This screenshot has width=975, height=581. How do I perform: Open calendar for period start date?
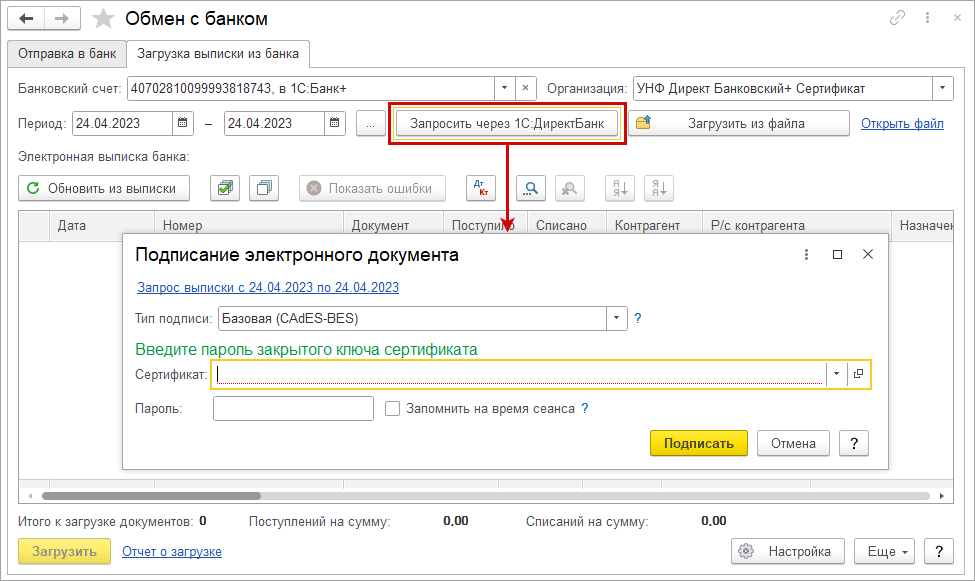coord(183,124)
